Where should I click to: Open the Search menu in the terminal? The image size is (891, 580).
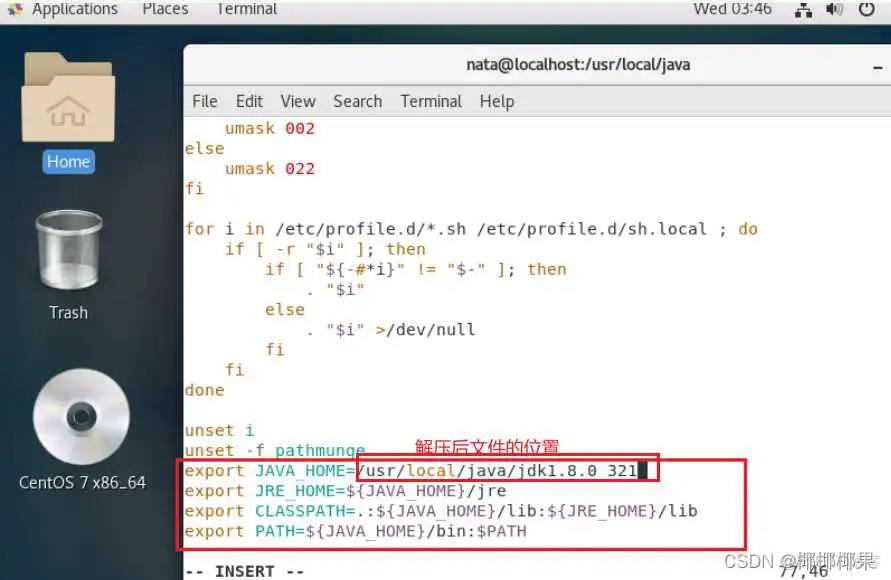[x=357, y=101]
